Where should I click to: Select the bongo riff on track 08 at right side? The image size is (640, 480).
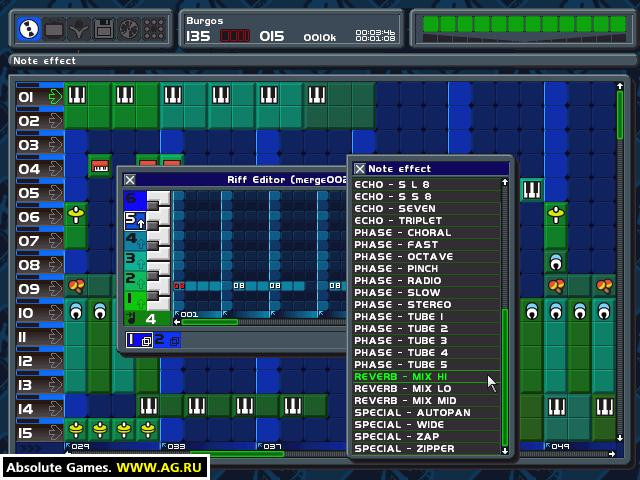tap(556, 262)
